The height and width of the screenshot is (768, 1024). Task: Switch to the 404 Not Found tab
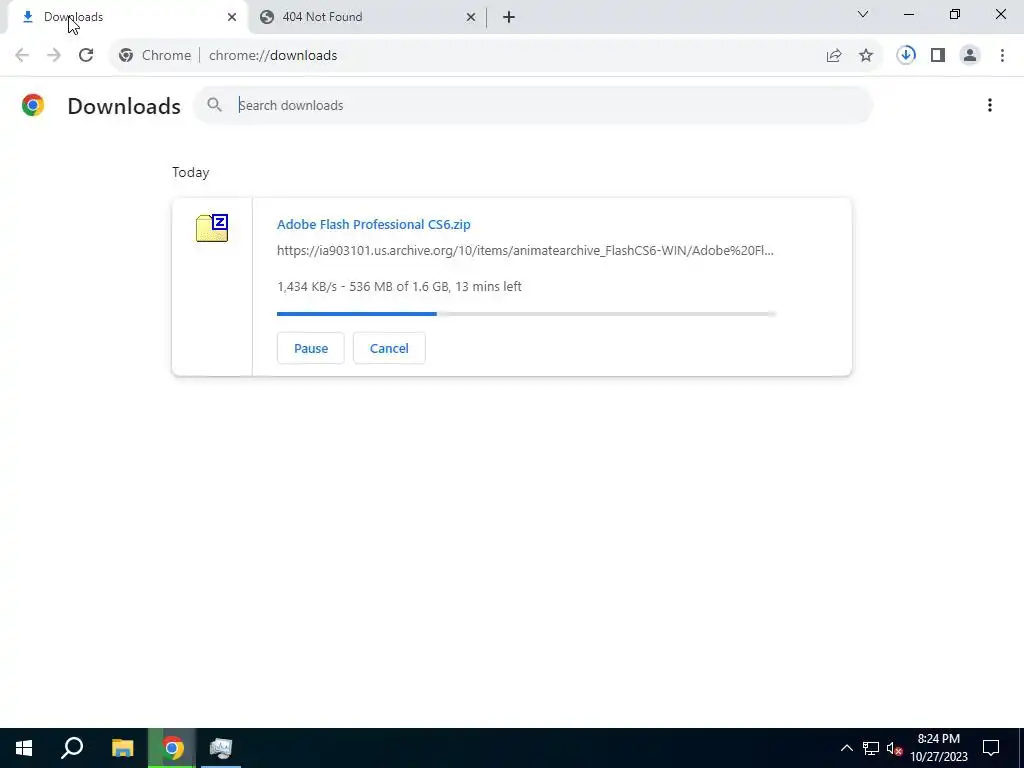(x=366, y=17)
